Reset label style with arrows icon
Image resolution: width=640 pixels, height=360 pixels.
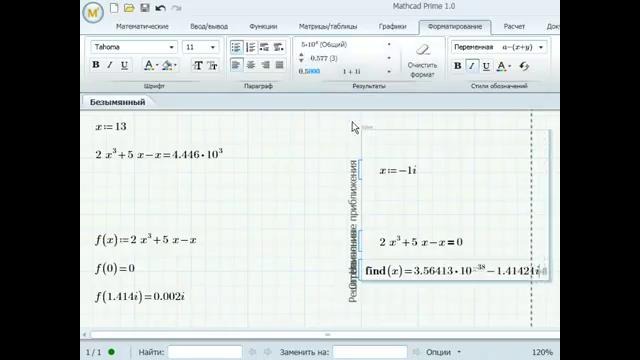tap(524, 66)
